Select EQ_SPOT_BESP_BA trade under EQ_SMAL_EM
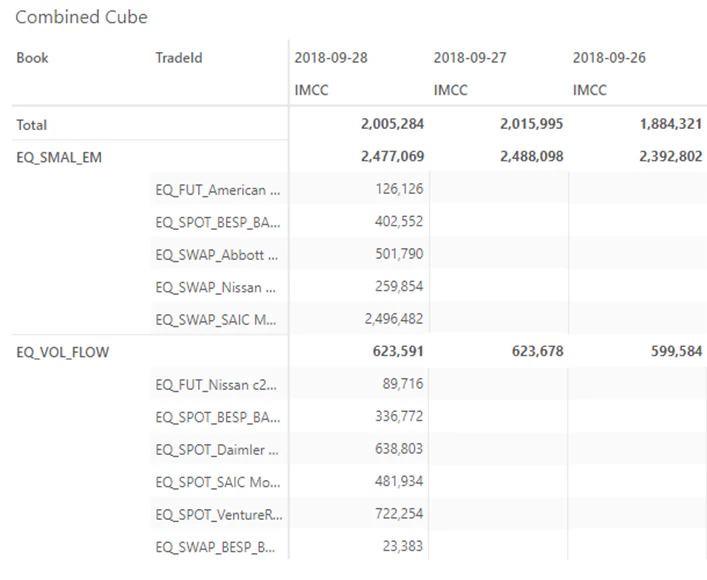 tap(218, 222)
